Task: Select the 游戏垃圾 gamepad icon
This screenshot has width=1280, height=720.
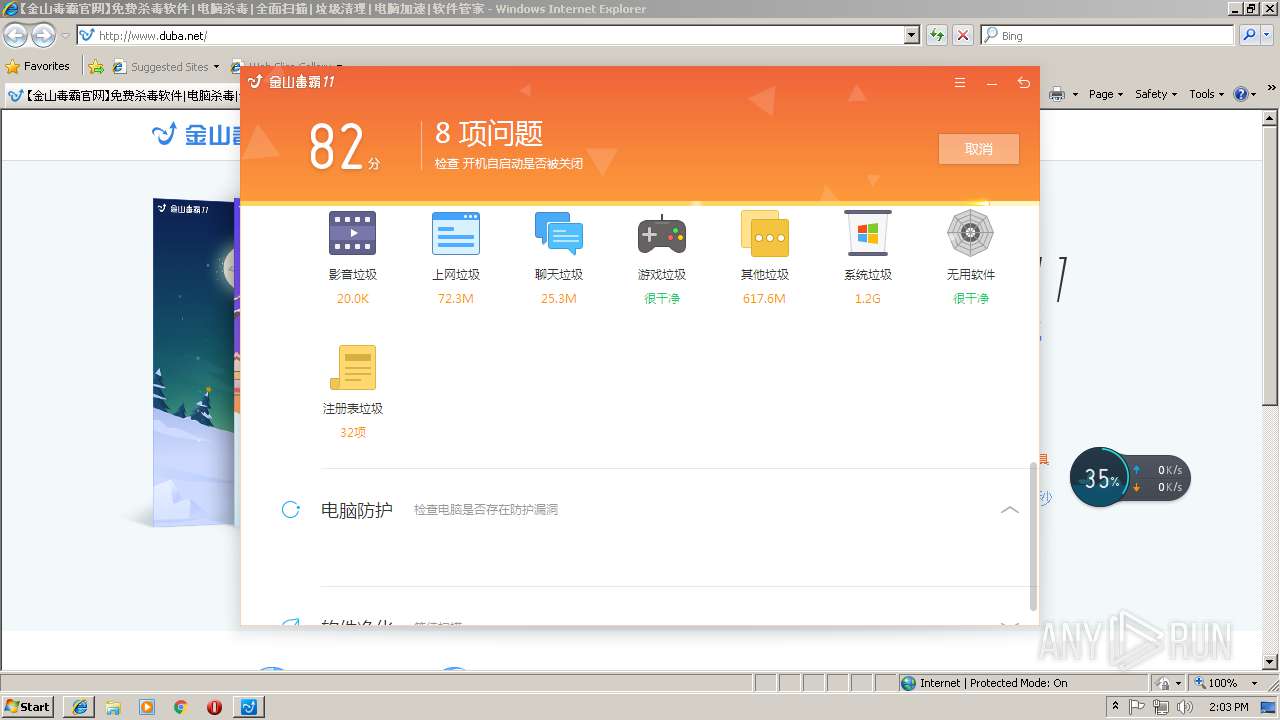Action: (662, 234)
